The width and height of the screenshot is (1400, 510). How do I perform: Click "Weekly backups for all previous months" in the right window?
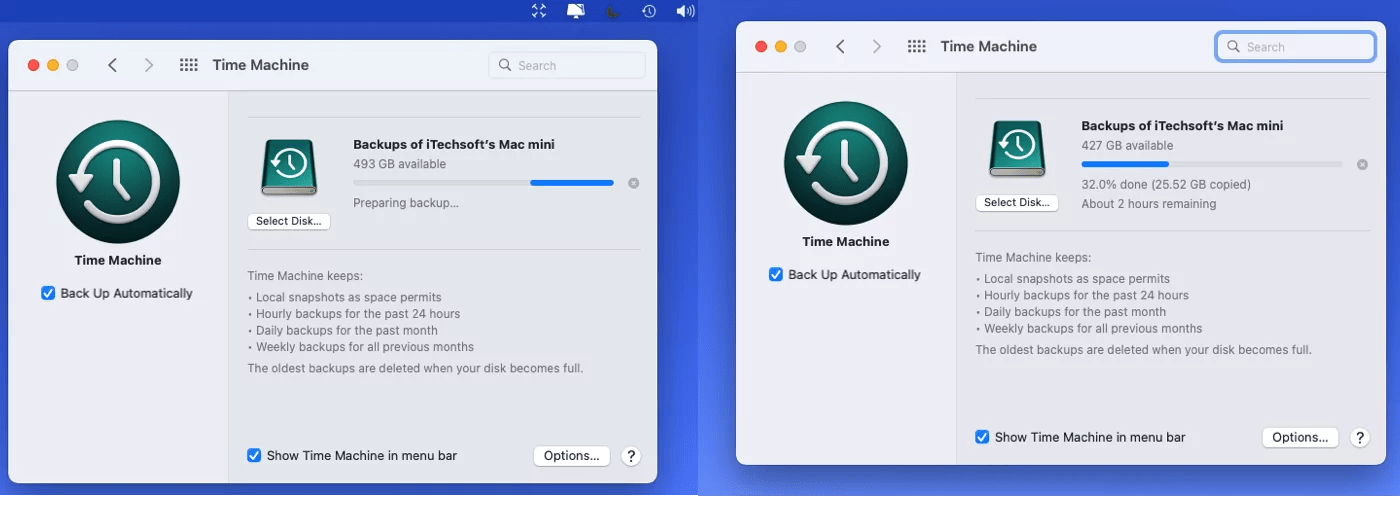click(1093, 328)
